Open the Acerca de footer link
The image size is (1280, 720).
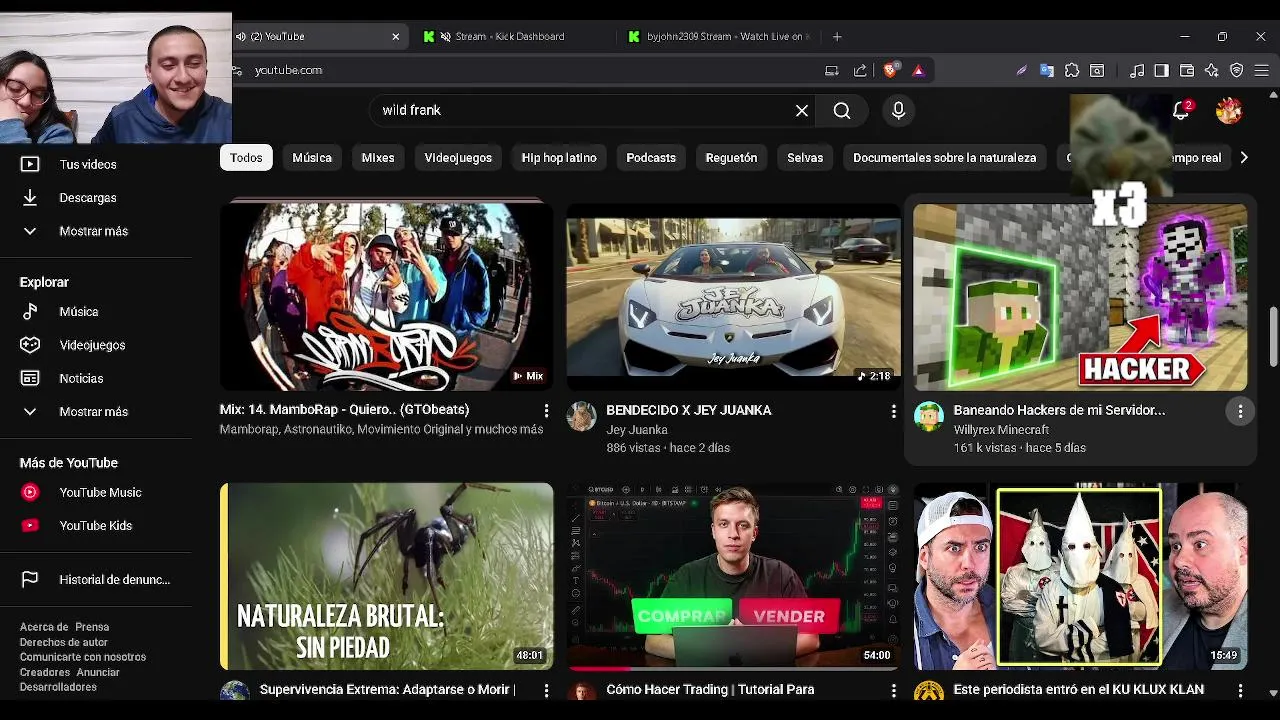click(44, 627)
